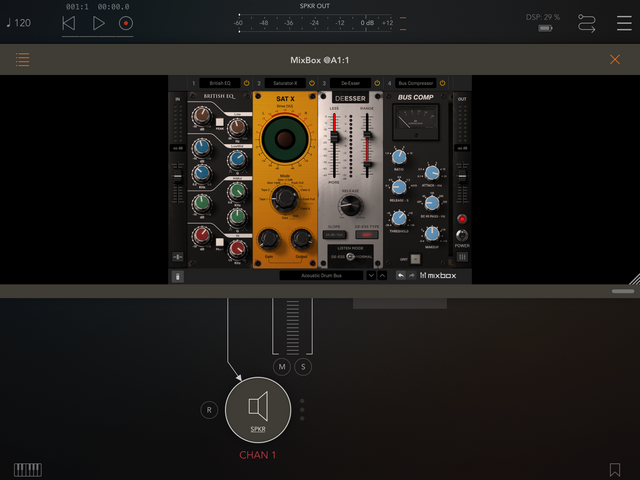Mute the channel with the M button
Screen dimensions: 640x480
[x=282, y=367]
